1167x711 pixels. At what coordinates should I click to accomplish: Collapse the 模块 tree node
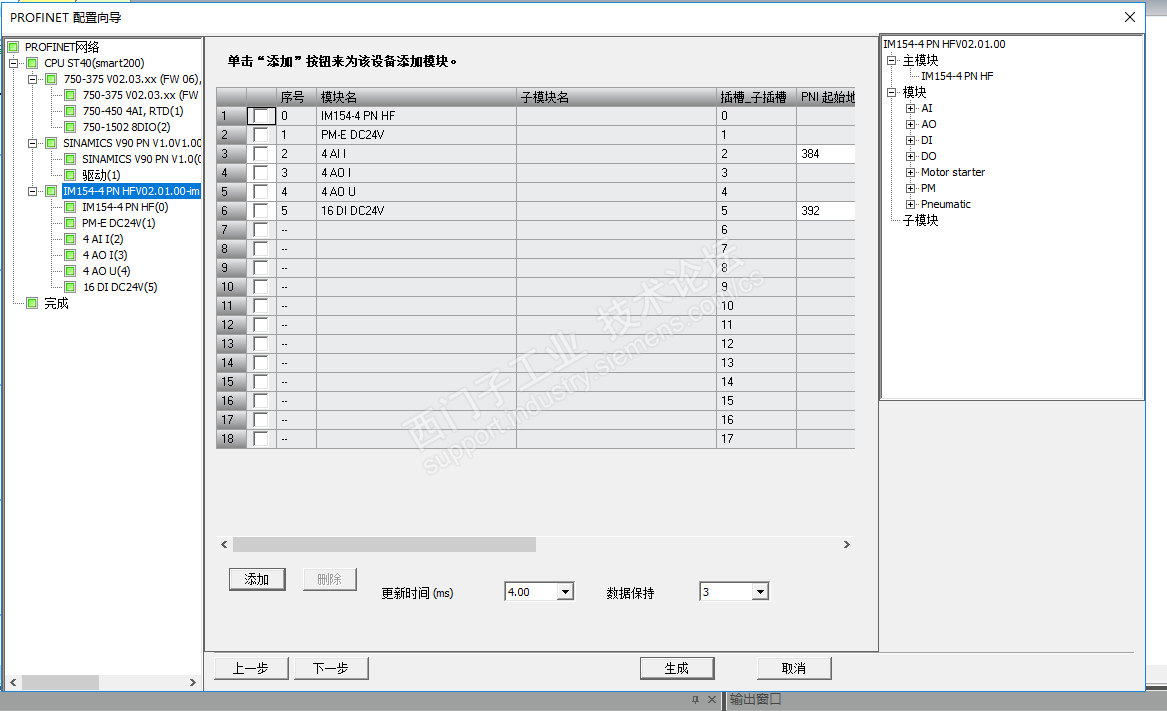892,92
